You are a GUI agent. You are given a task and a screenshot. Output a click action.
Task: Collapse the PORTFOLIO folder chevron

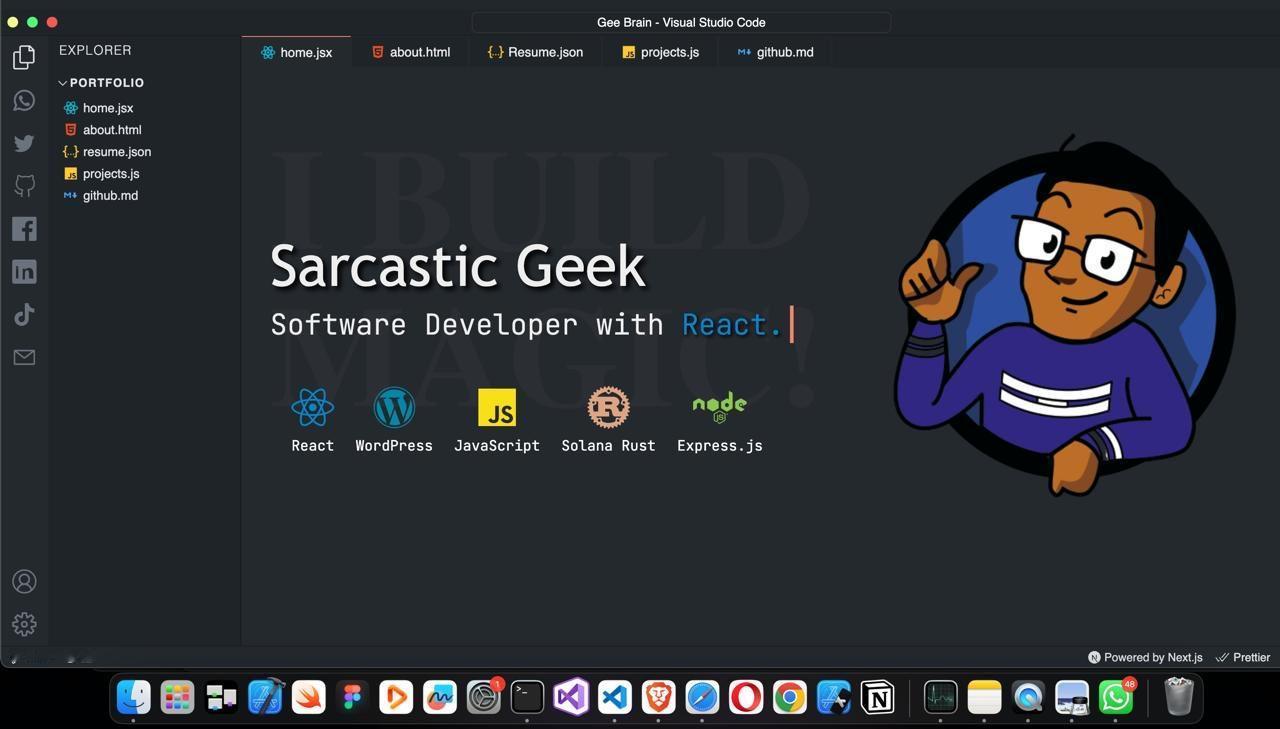click(62, 83)
